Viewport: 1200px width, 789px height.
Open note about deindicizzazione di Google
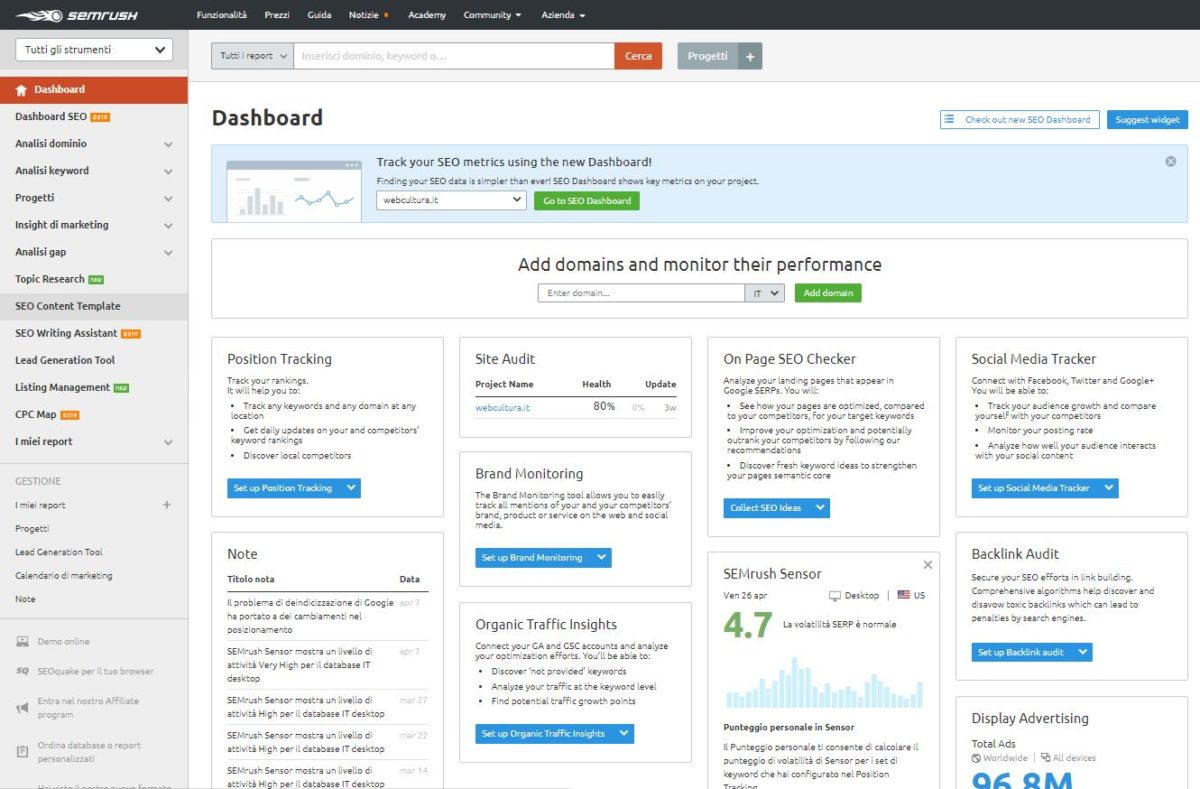point(311,616)
